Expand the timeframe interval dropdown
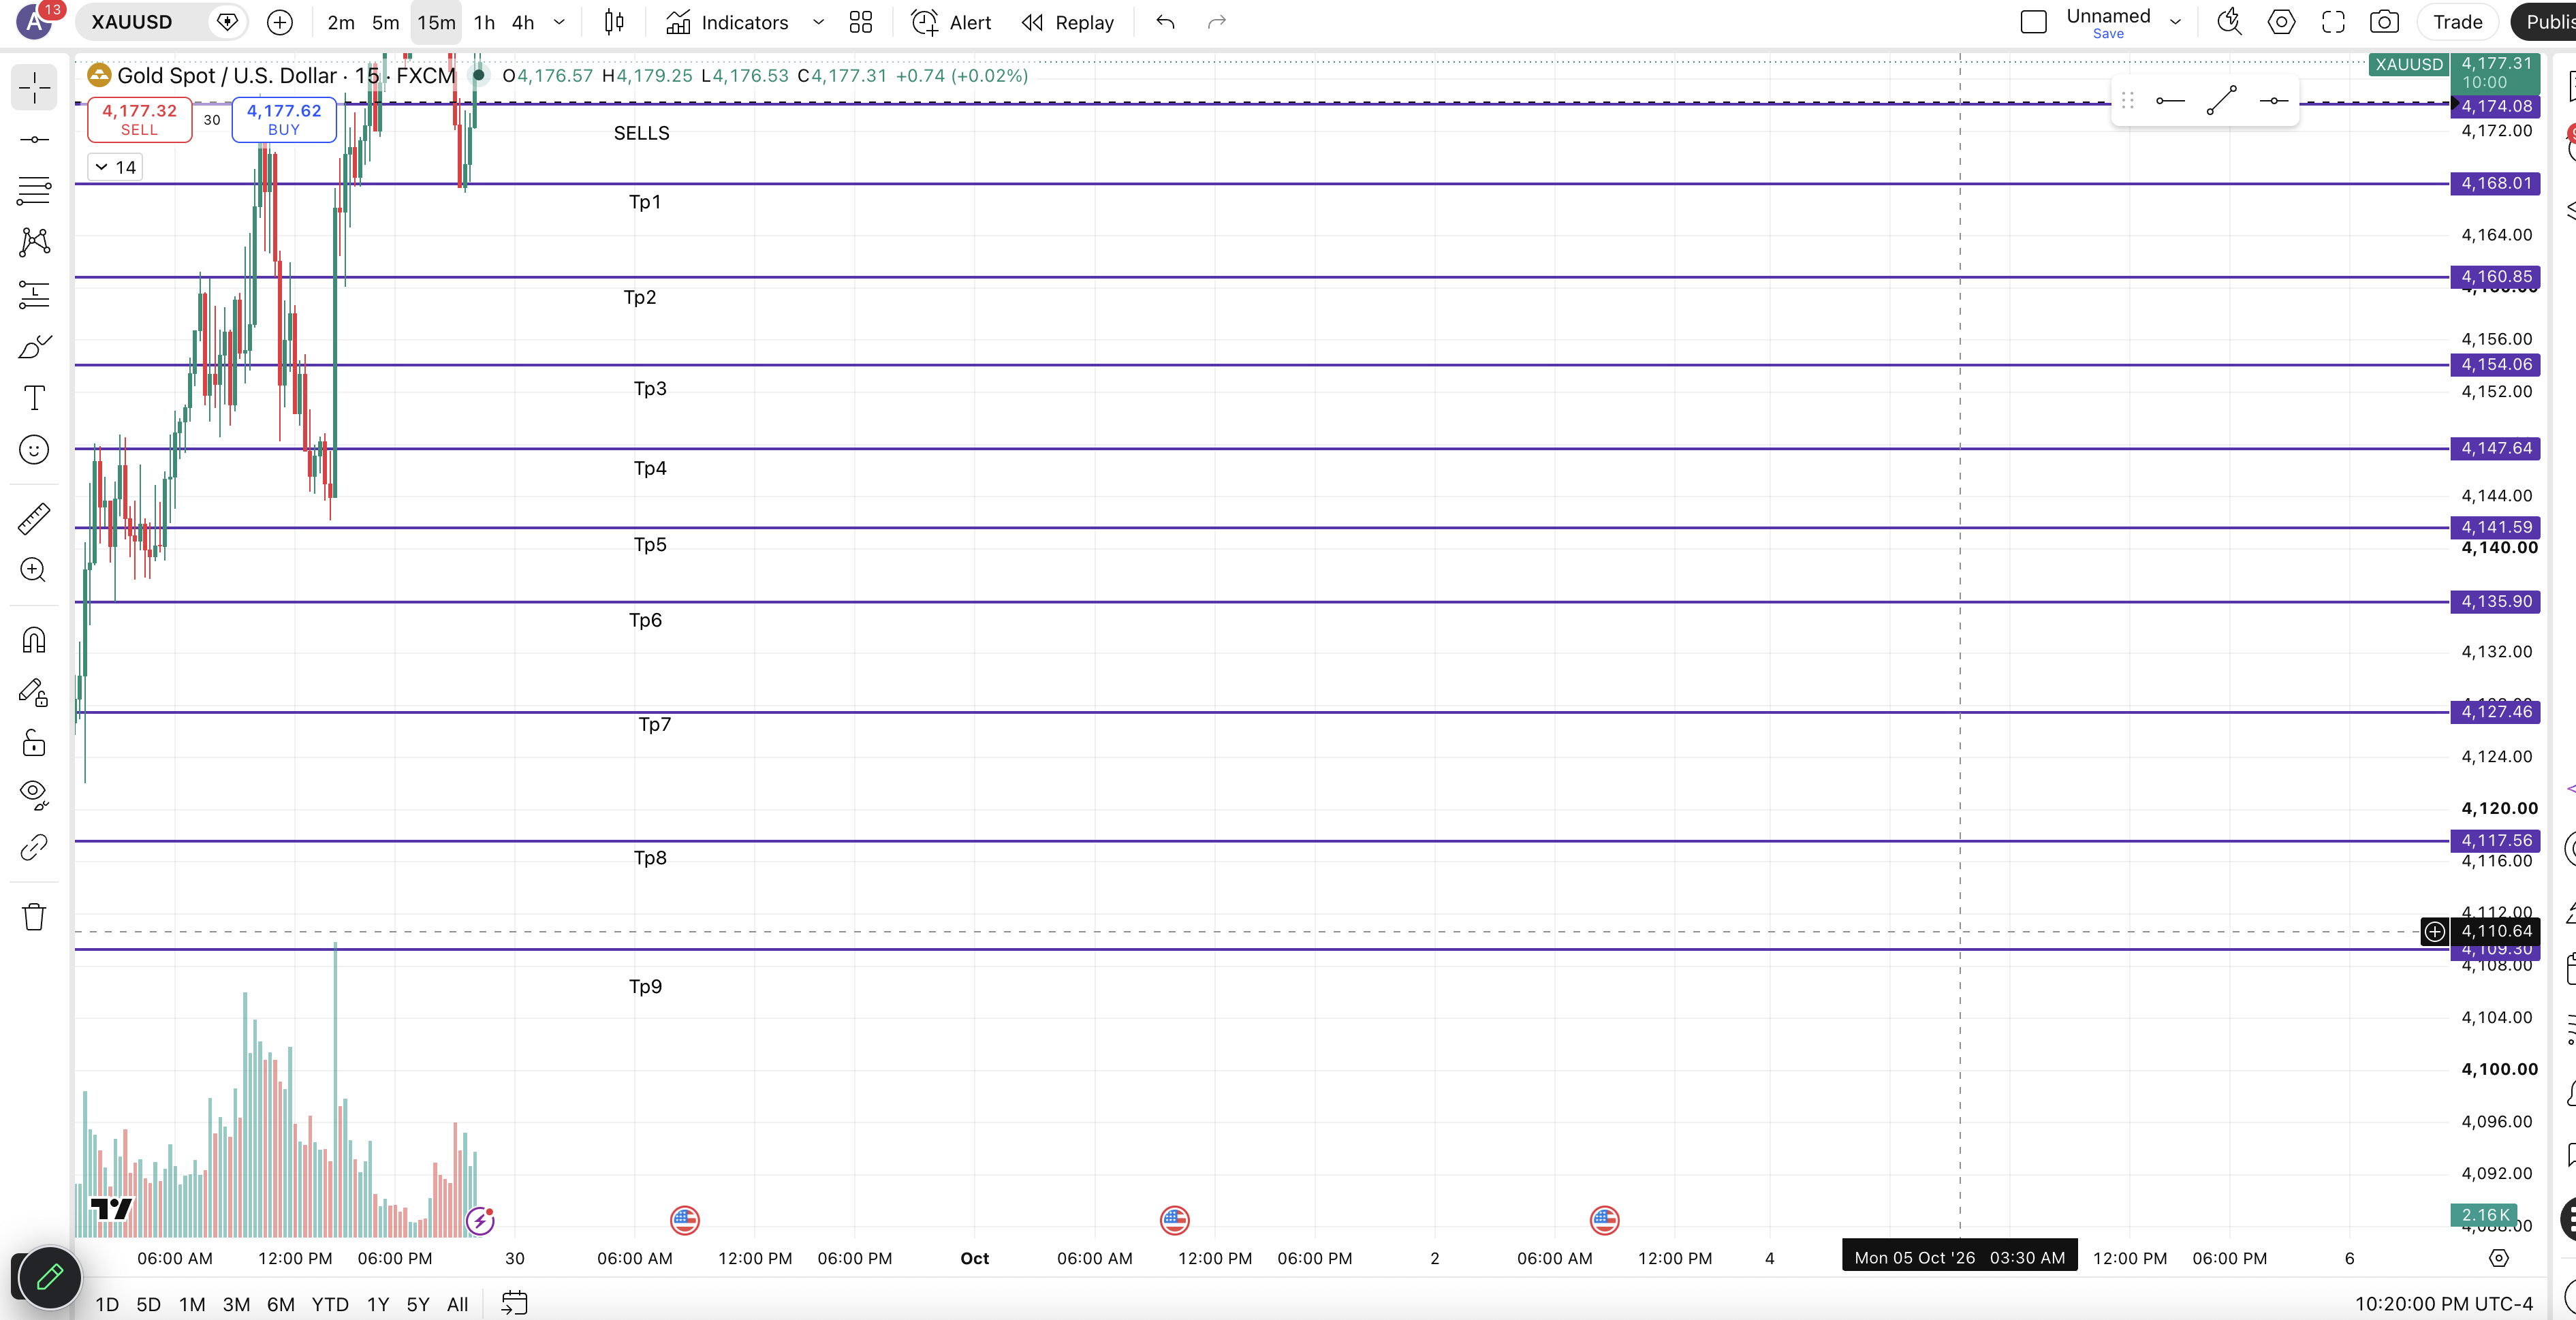 (x=559, y=22)
